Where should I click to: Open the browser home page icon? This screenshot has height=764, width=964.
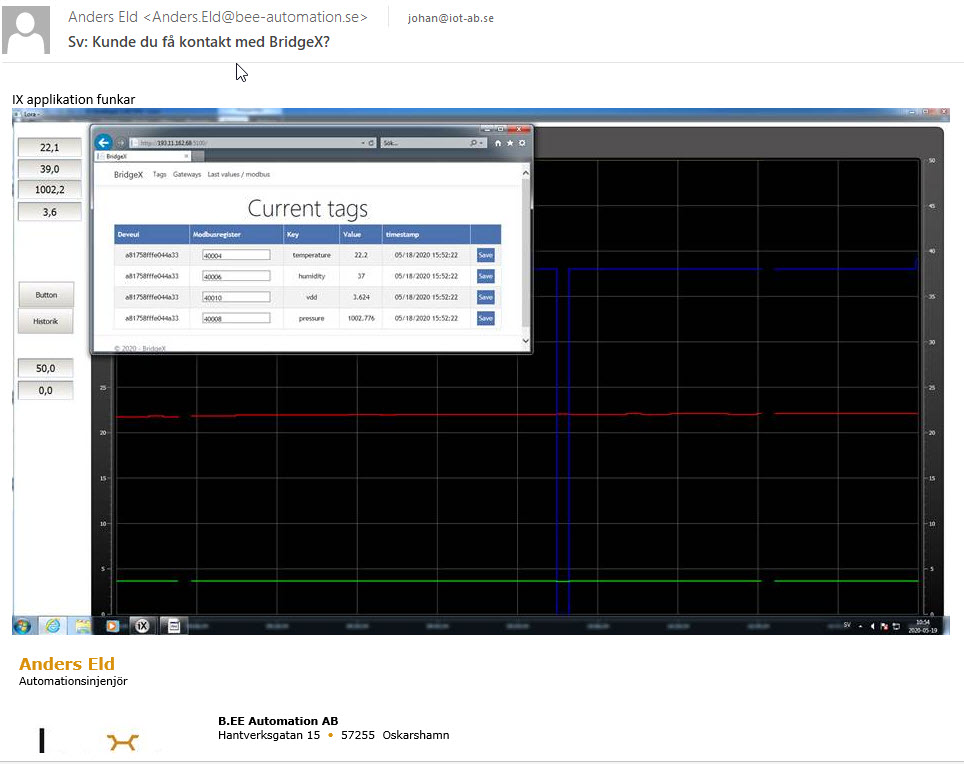click(x=498, y=143)
